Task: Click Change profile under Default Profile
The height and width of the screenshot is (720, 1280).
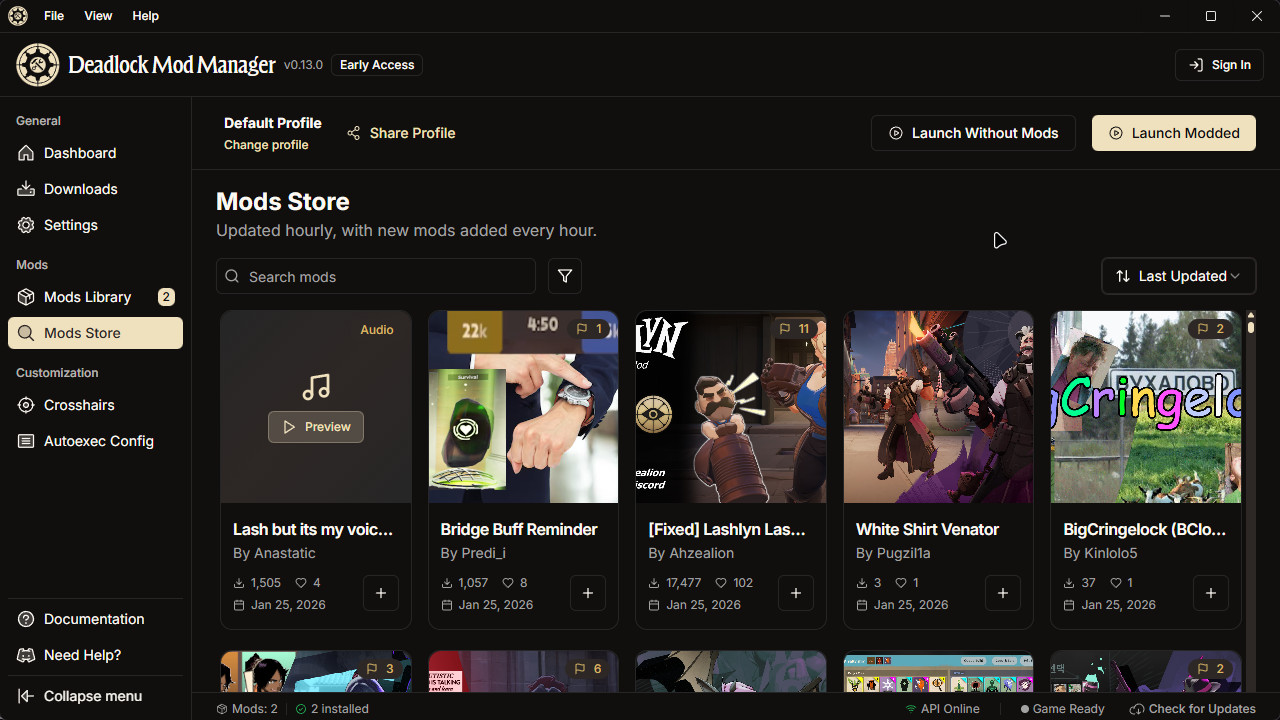Action: pyautogui.click(x=265, y=145)
